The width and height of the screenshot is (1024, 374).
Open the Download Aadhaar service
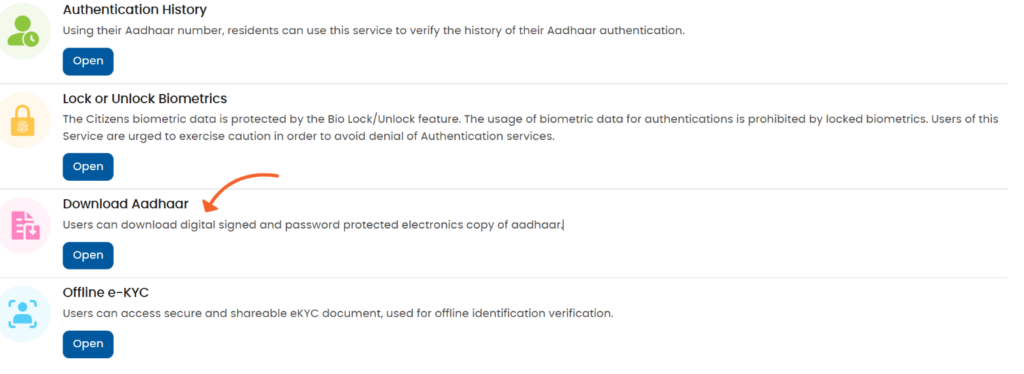(x=88, y=255)
